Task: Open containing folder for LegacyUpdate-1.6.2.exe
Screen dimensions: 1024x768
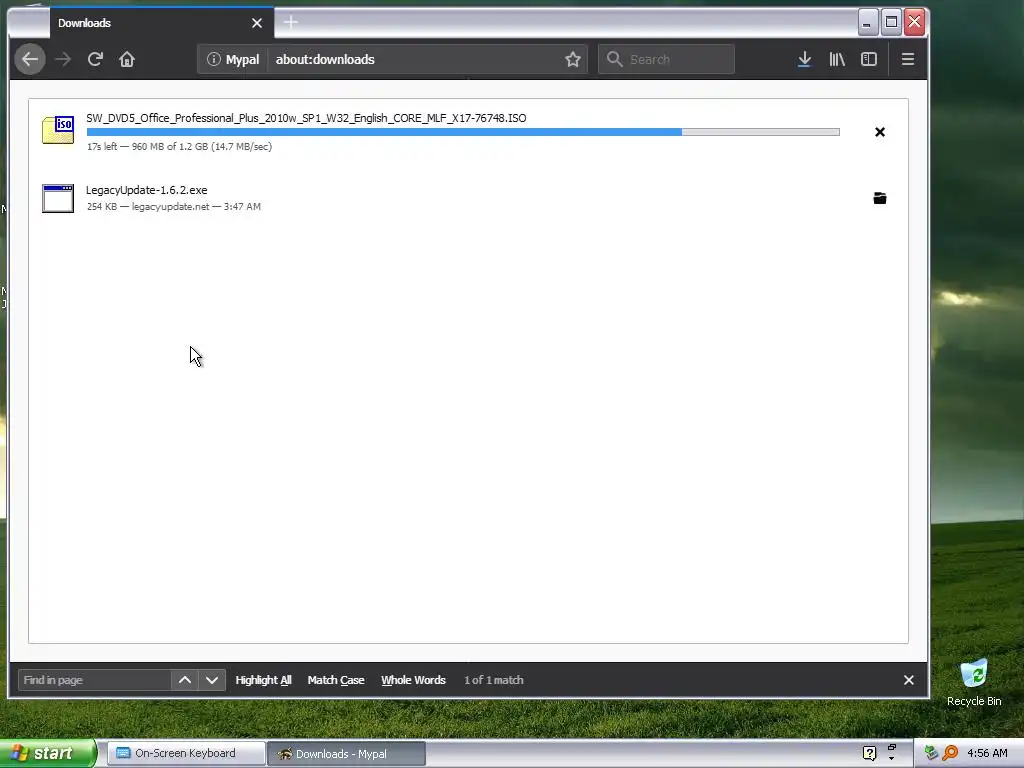Action: point(880,198)
